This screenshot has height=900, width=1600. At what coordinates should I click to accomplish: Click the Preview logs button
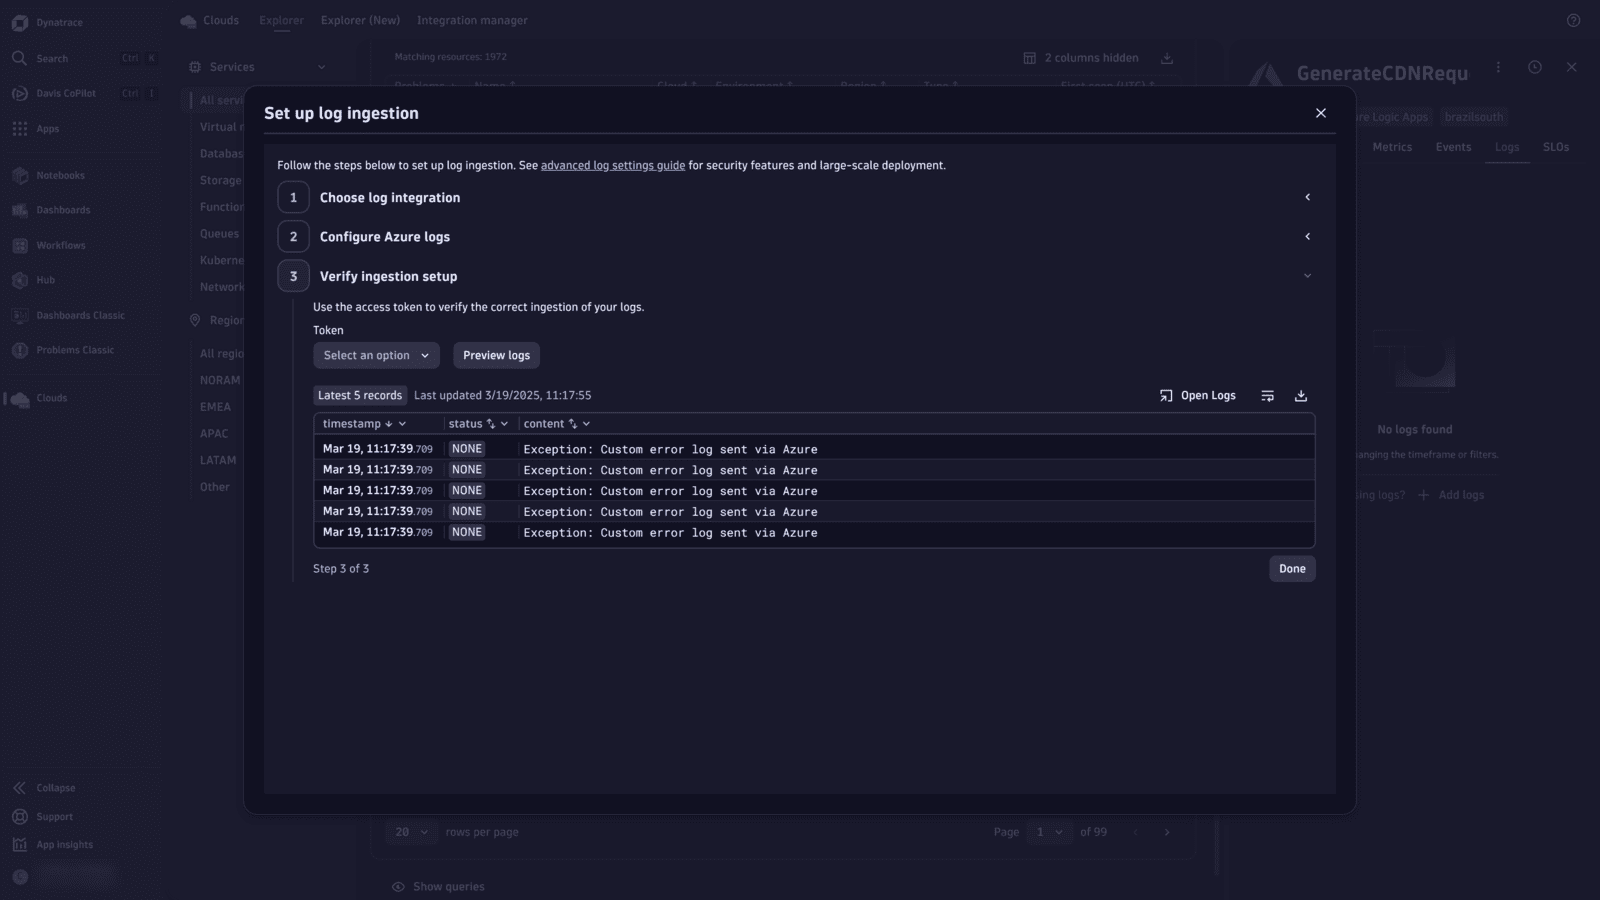(496, 355)
